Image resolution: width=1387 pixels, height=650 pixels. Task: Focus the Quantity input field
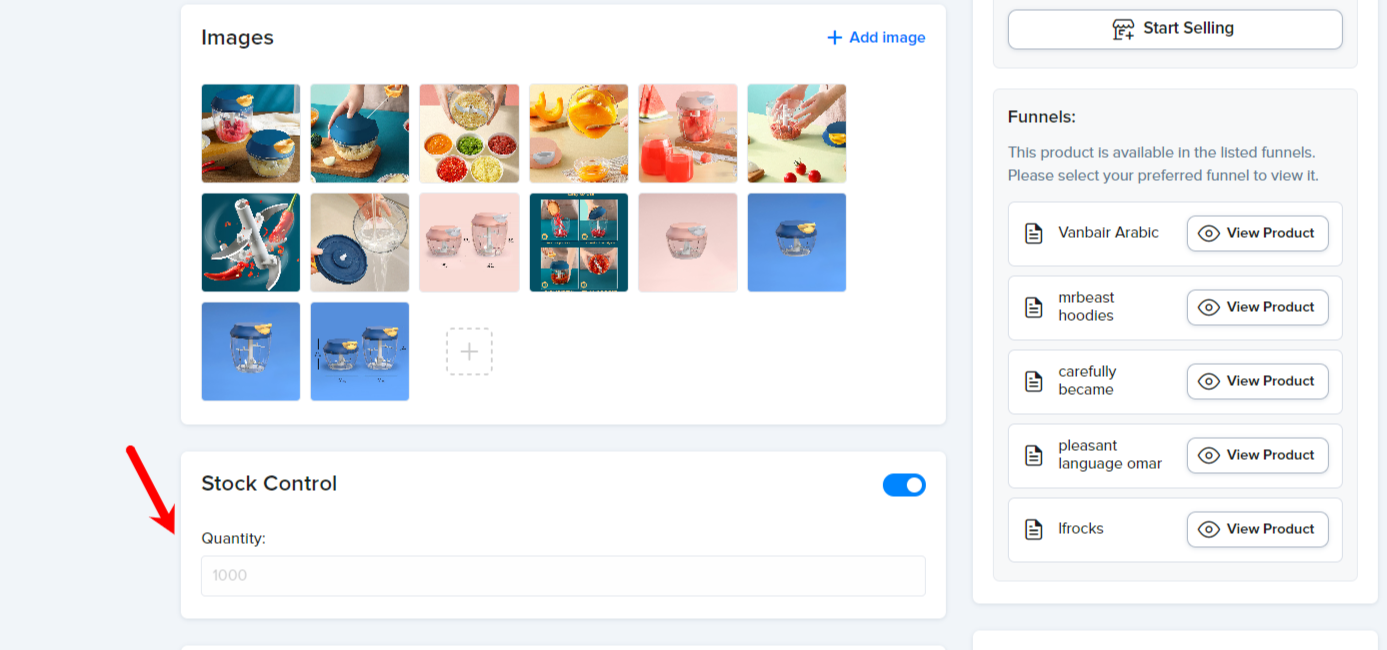(563, 576)
